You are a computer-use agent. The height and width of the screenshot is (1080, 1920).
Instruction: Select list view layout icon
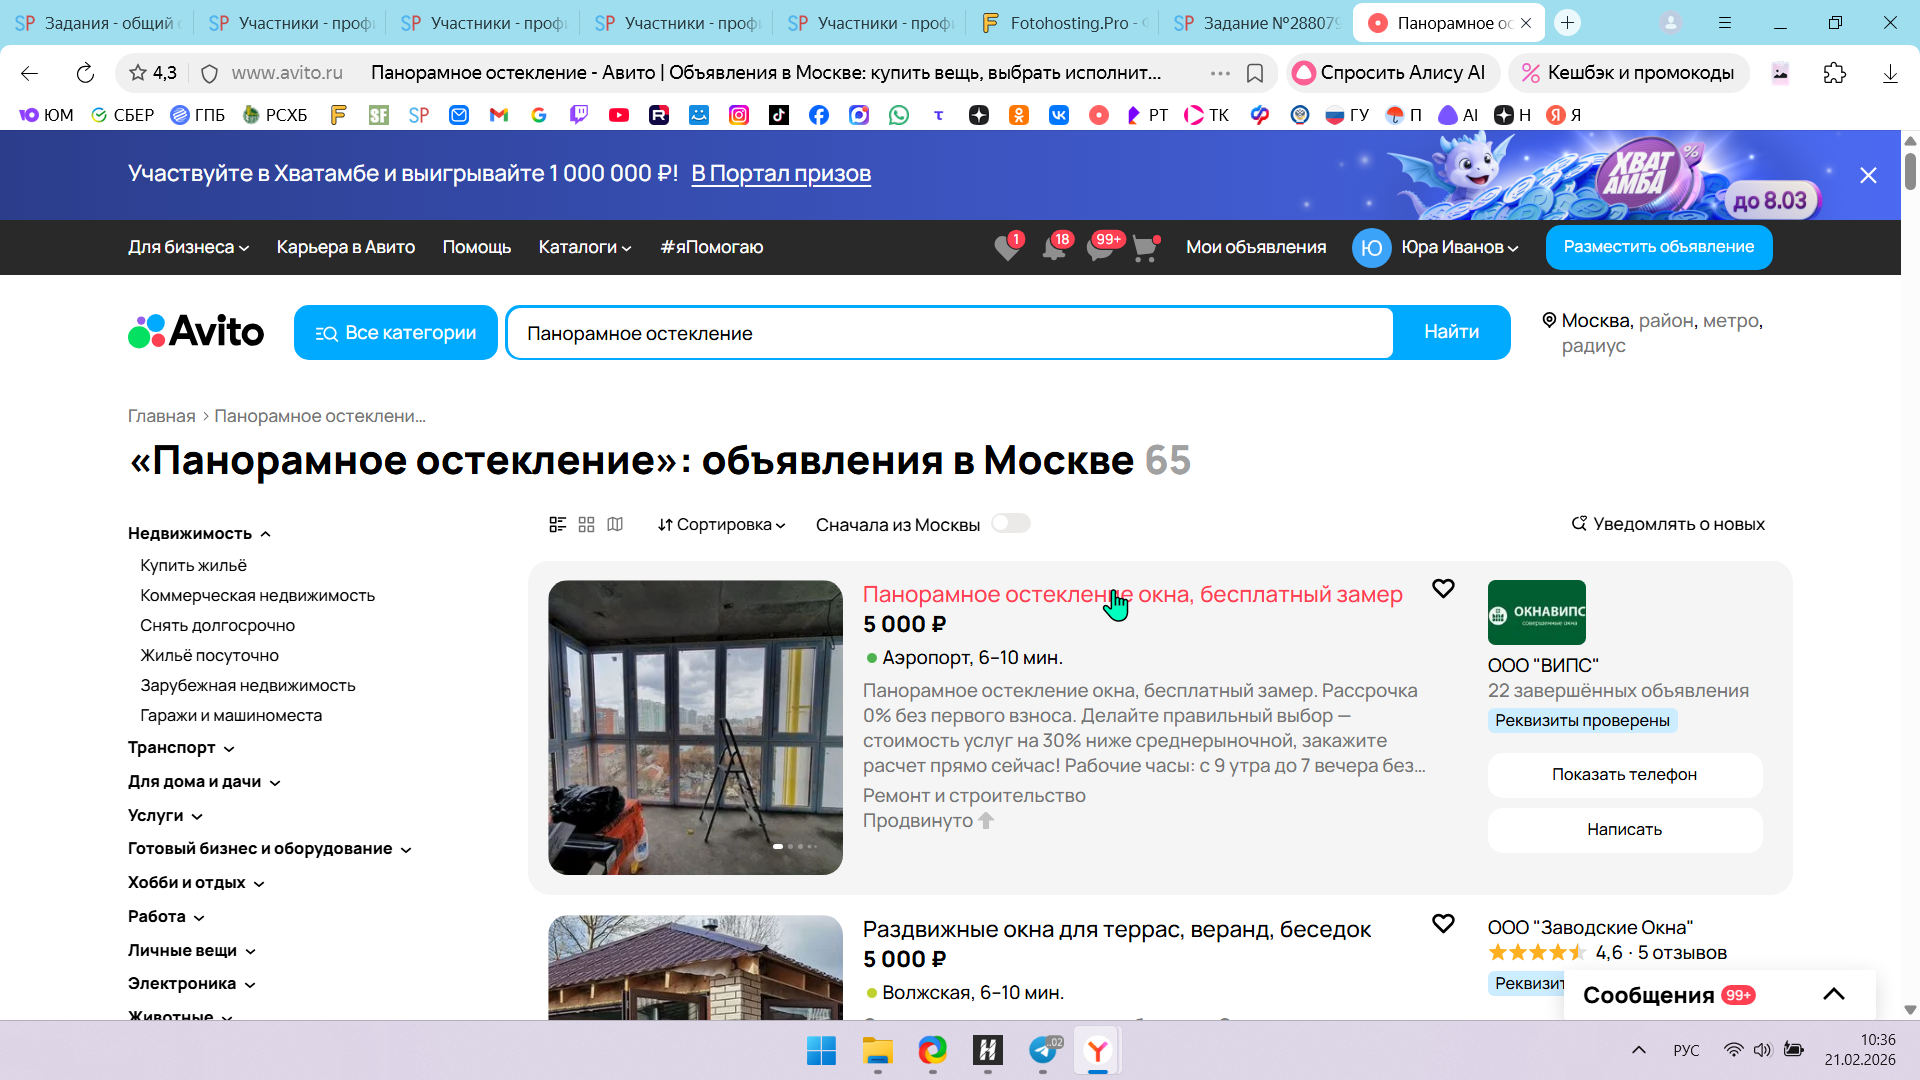(558, 524)
